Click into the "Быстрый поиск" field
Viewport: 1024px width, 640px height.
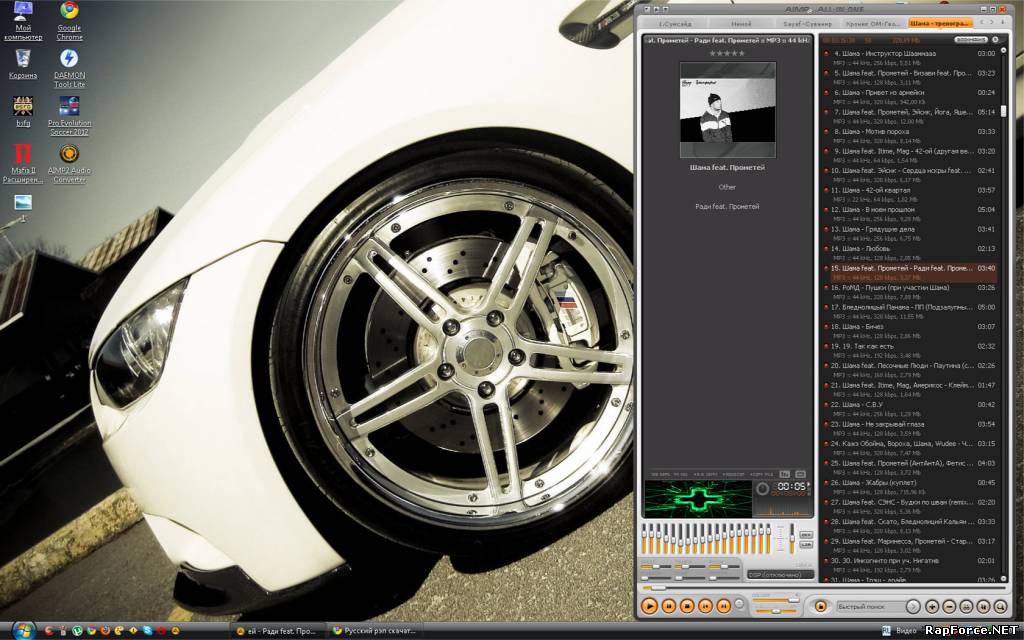pyautogui.click(x=870, y=607)
